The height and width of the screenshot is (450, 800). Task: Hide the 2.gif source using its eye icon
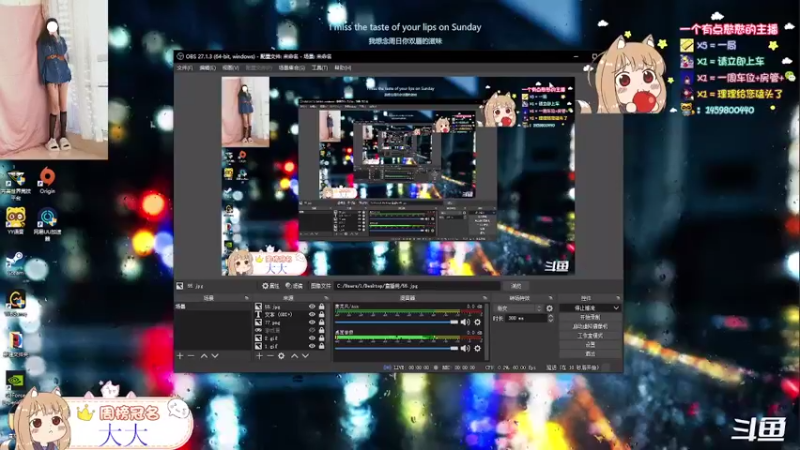tap(312, 338)
